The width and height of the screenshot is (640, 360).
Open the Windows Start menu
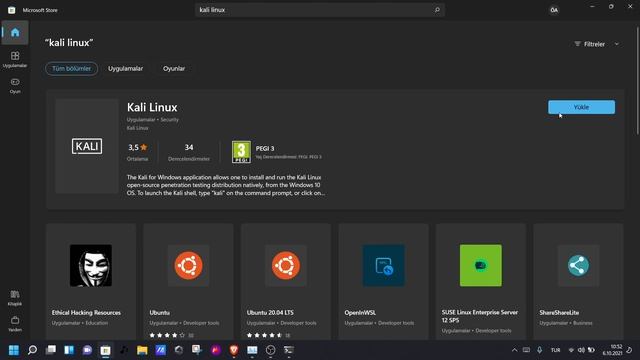14,350
